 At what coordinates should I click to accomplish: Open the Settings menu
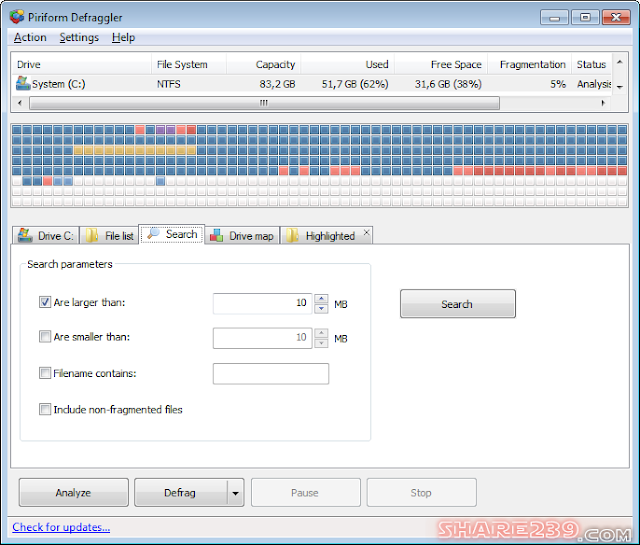click(79, 37)
